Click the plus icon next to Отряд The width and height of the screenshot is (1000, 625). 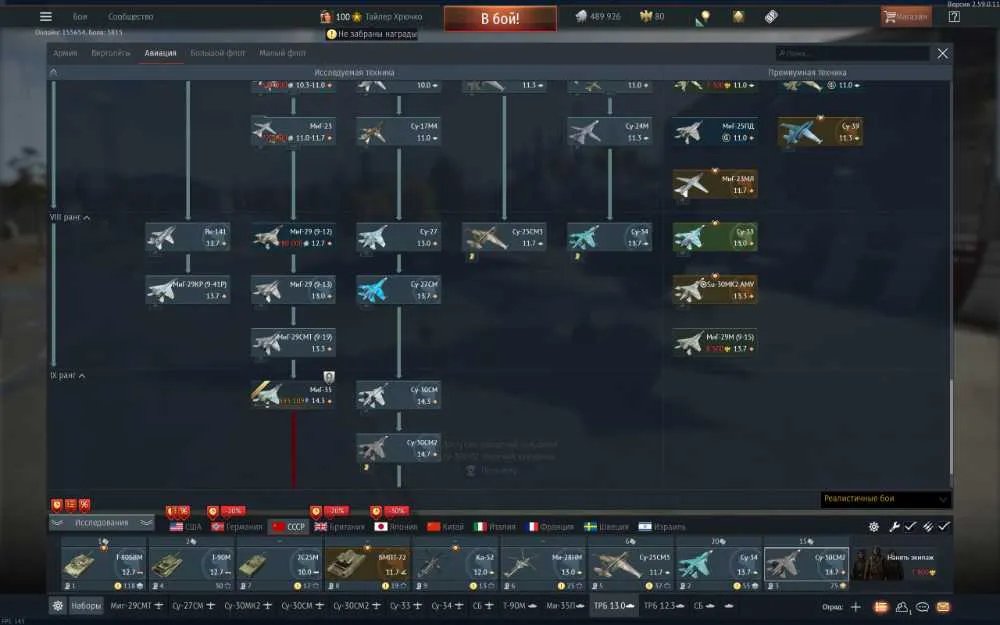click(856, 607)
